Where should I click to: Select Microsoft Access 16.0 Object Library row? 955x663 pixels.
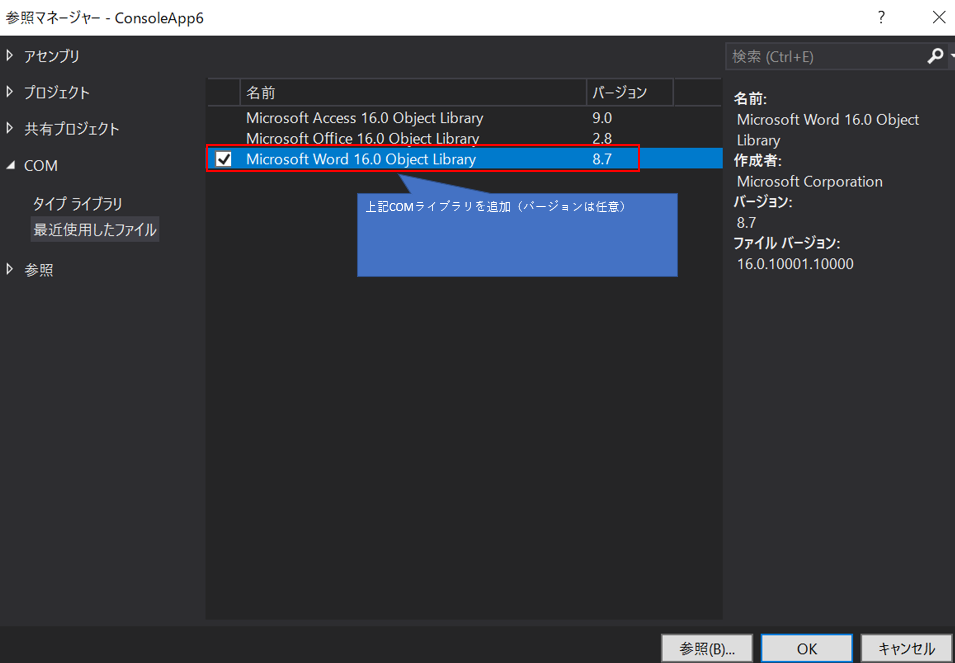point(465,118)
